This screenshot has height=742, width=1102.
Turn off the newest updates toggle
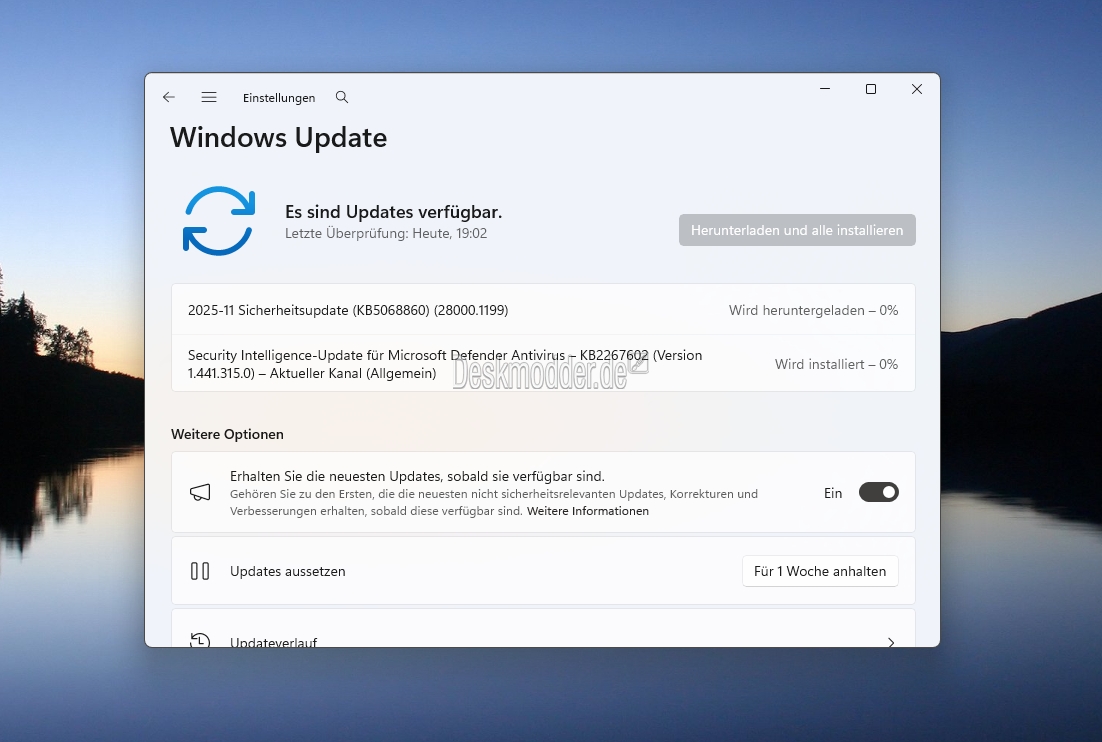tap(878, 492)
